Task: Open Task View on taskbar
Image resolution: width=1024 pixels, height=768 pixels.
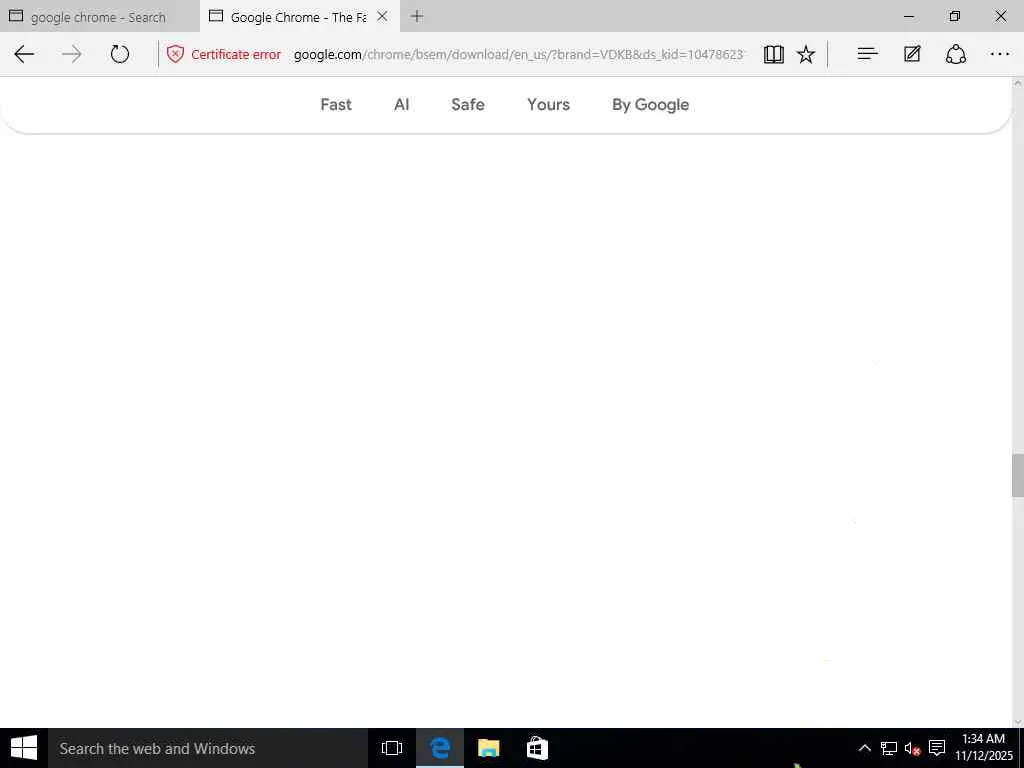Action: pyautogui.click(x=392, y=748)
